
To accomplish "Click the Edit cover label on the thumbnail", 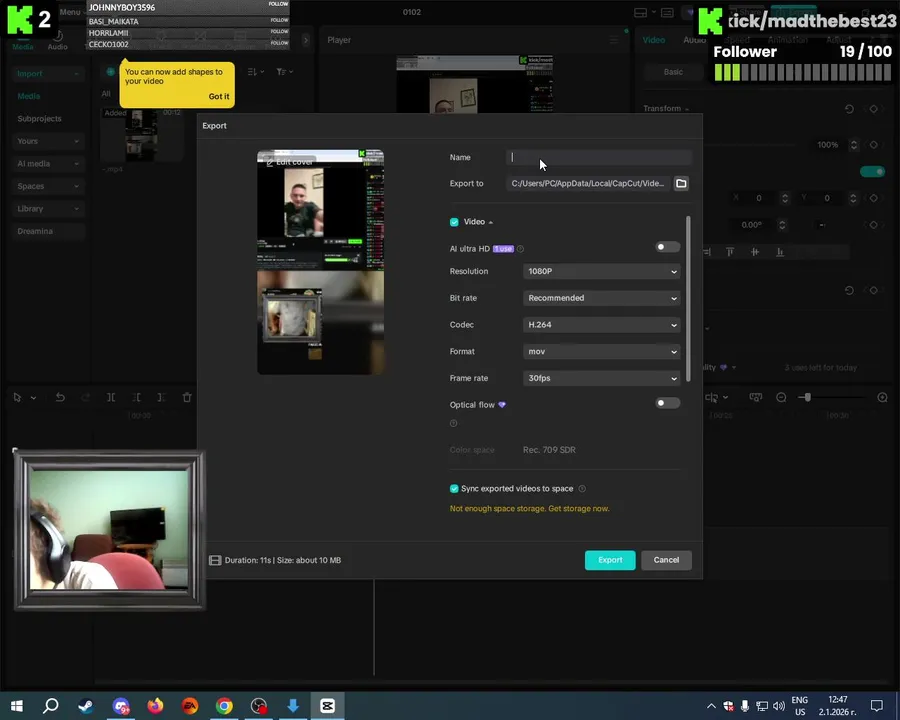I will (x=294, y=162).
